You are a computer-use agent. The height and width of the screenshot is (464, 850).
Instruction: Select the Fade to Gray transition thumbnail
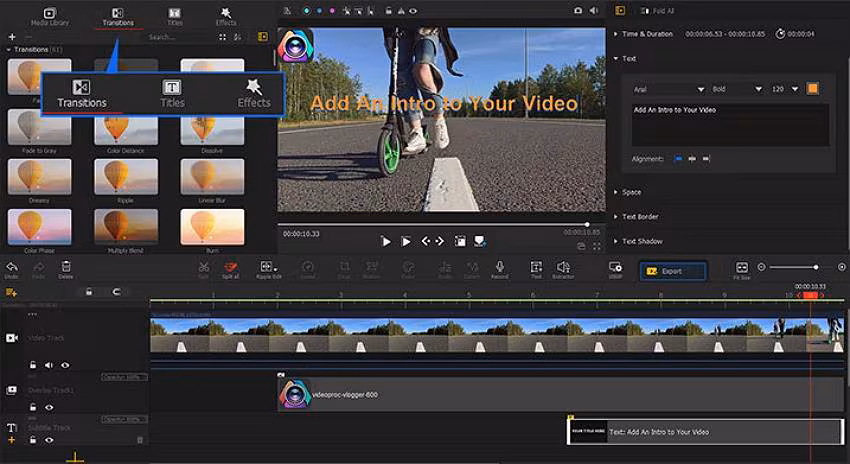[x=39, y=128]
